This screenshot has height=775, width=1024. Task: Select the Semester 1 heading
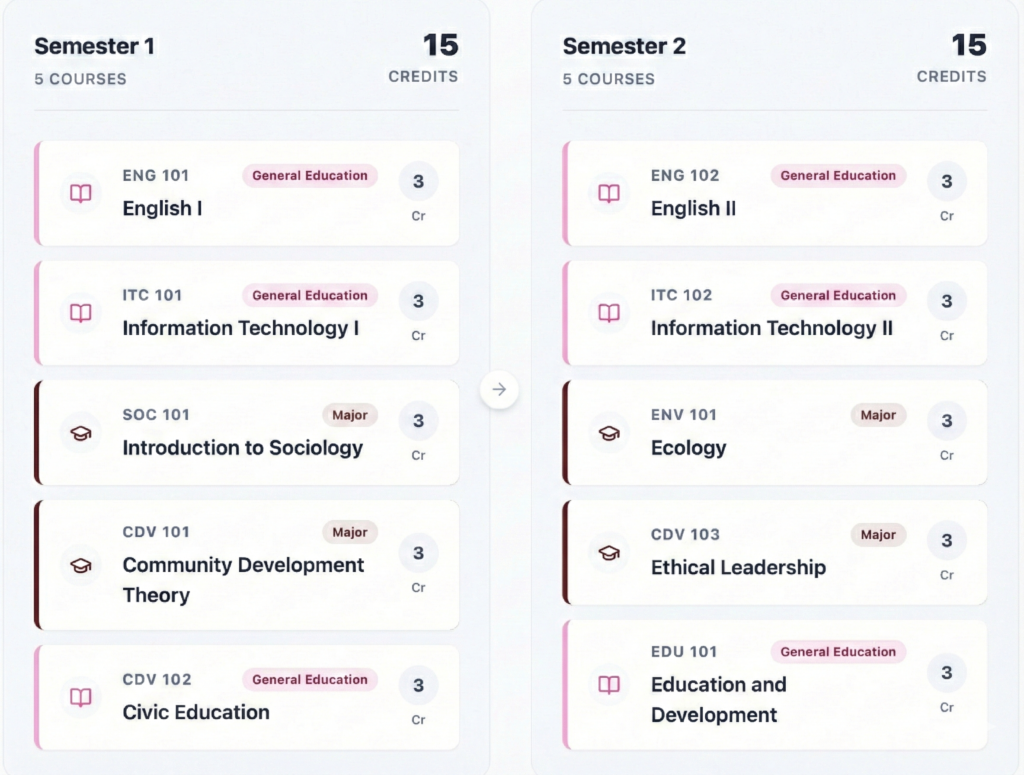[94, 46]
